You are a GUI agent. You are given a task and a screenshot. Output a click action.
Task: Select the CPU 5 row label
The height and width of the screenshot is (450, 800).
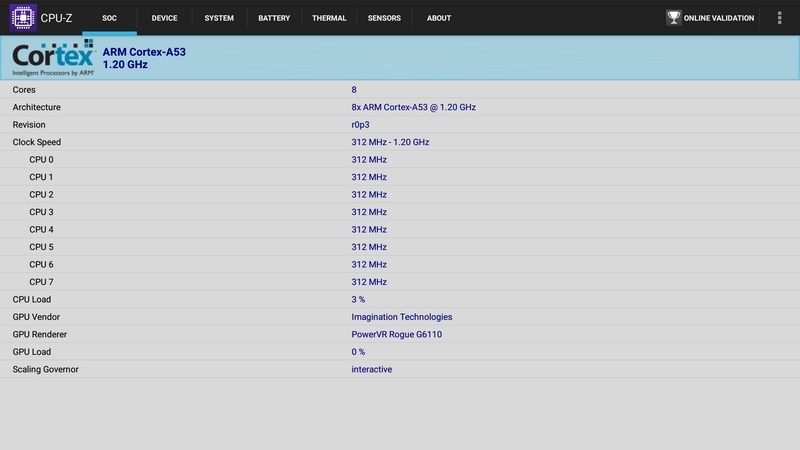(41, 247)
